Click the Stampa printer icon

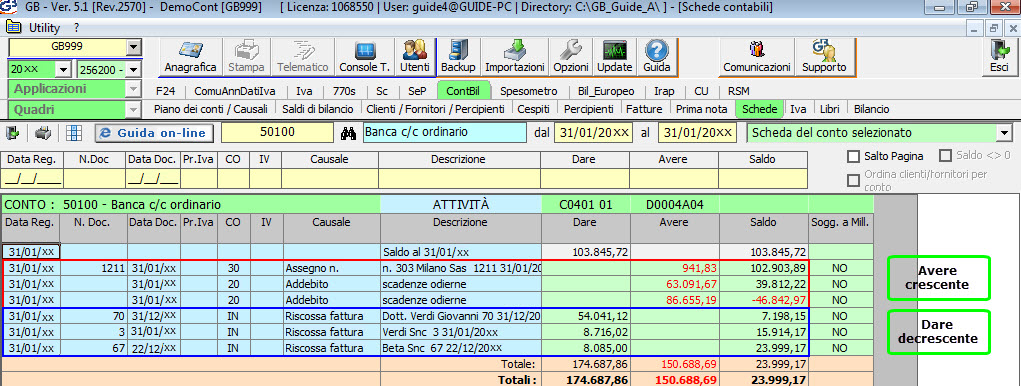pos(246,57)
